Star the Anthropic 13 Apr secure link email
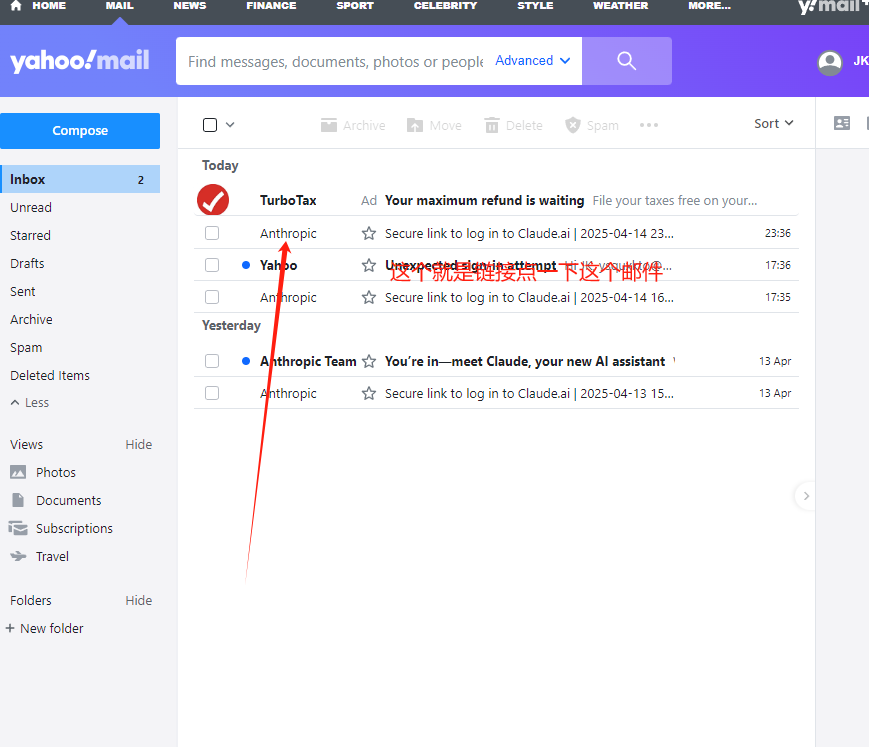This screenshot has height=747, width=869. coord(369,393)
